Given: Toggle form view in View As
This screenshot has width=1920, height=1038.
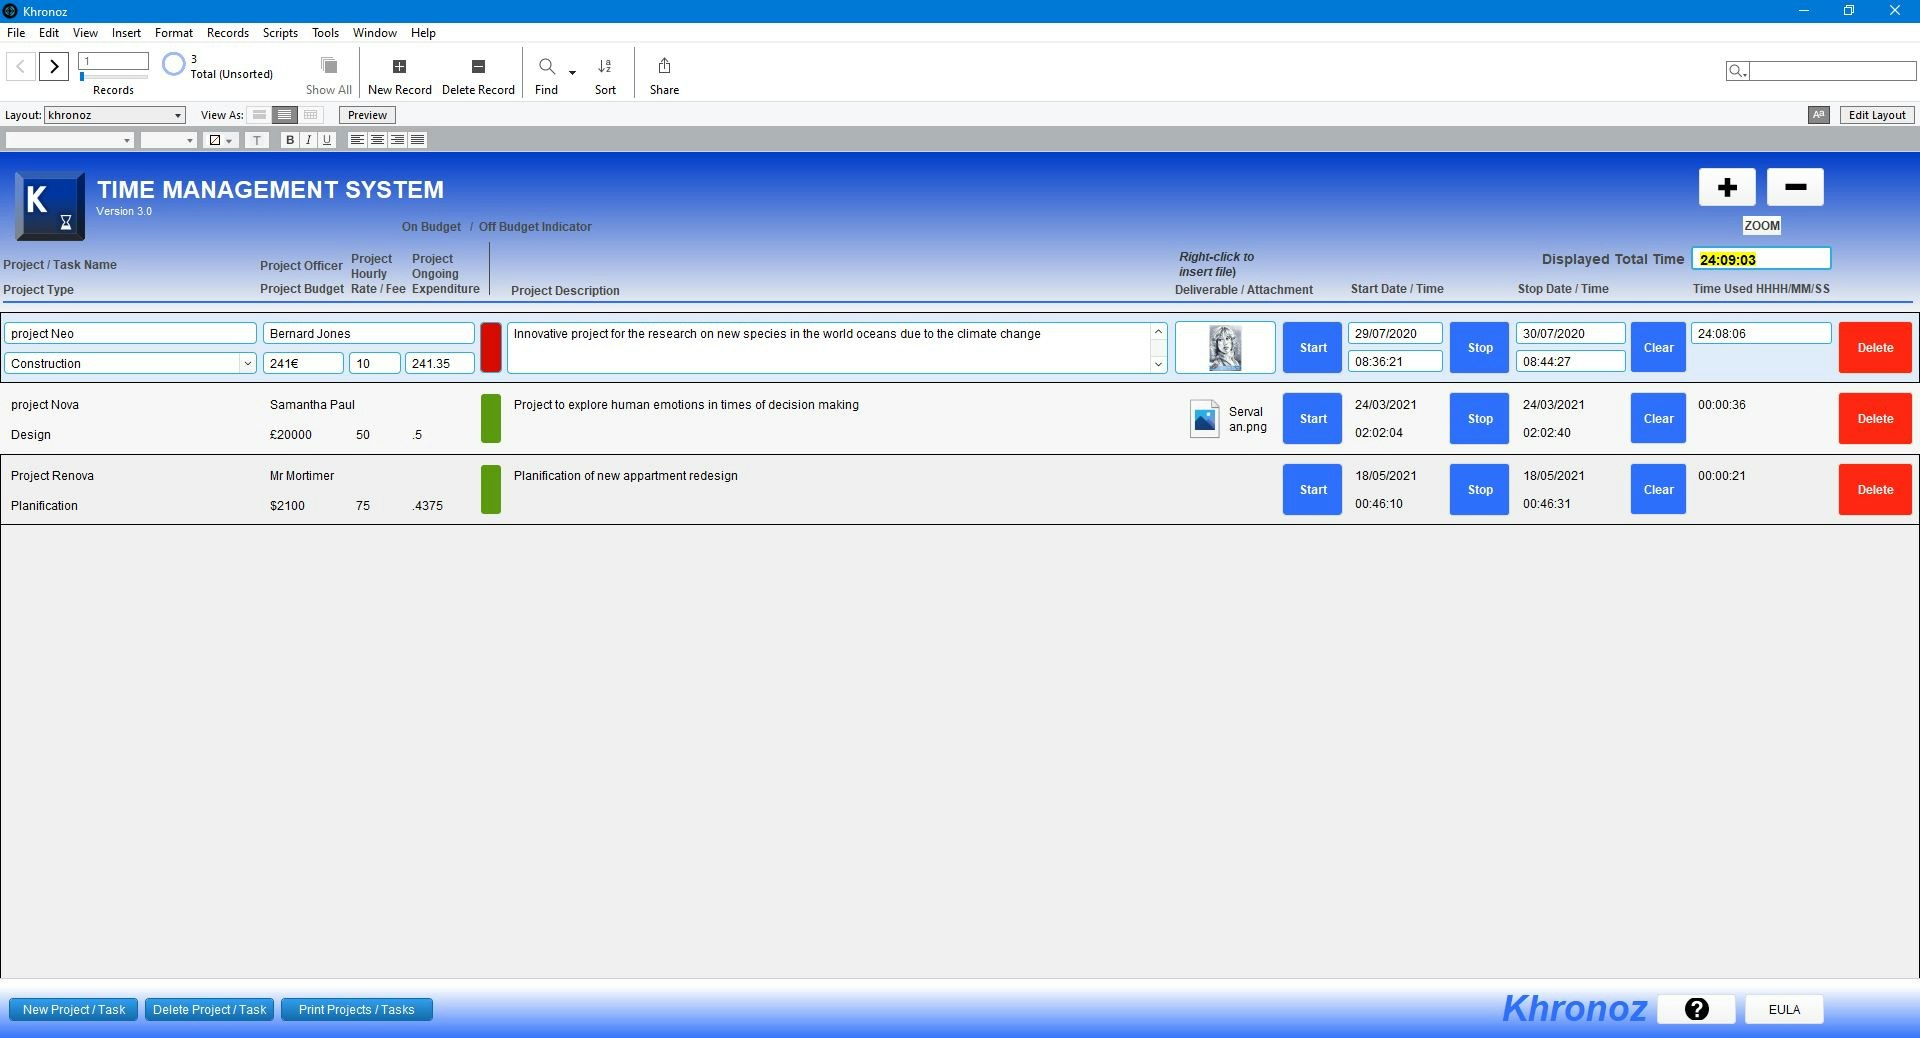Looking at the screenshot, I should (285, 115).
